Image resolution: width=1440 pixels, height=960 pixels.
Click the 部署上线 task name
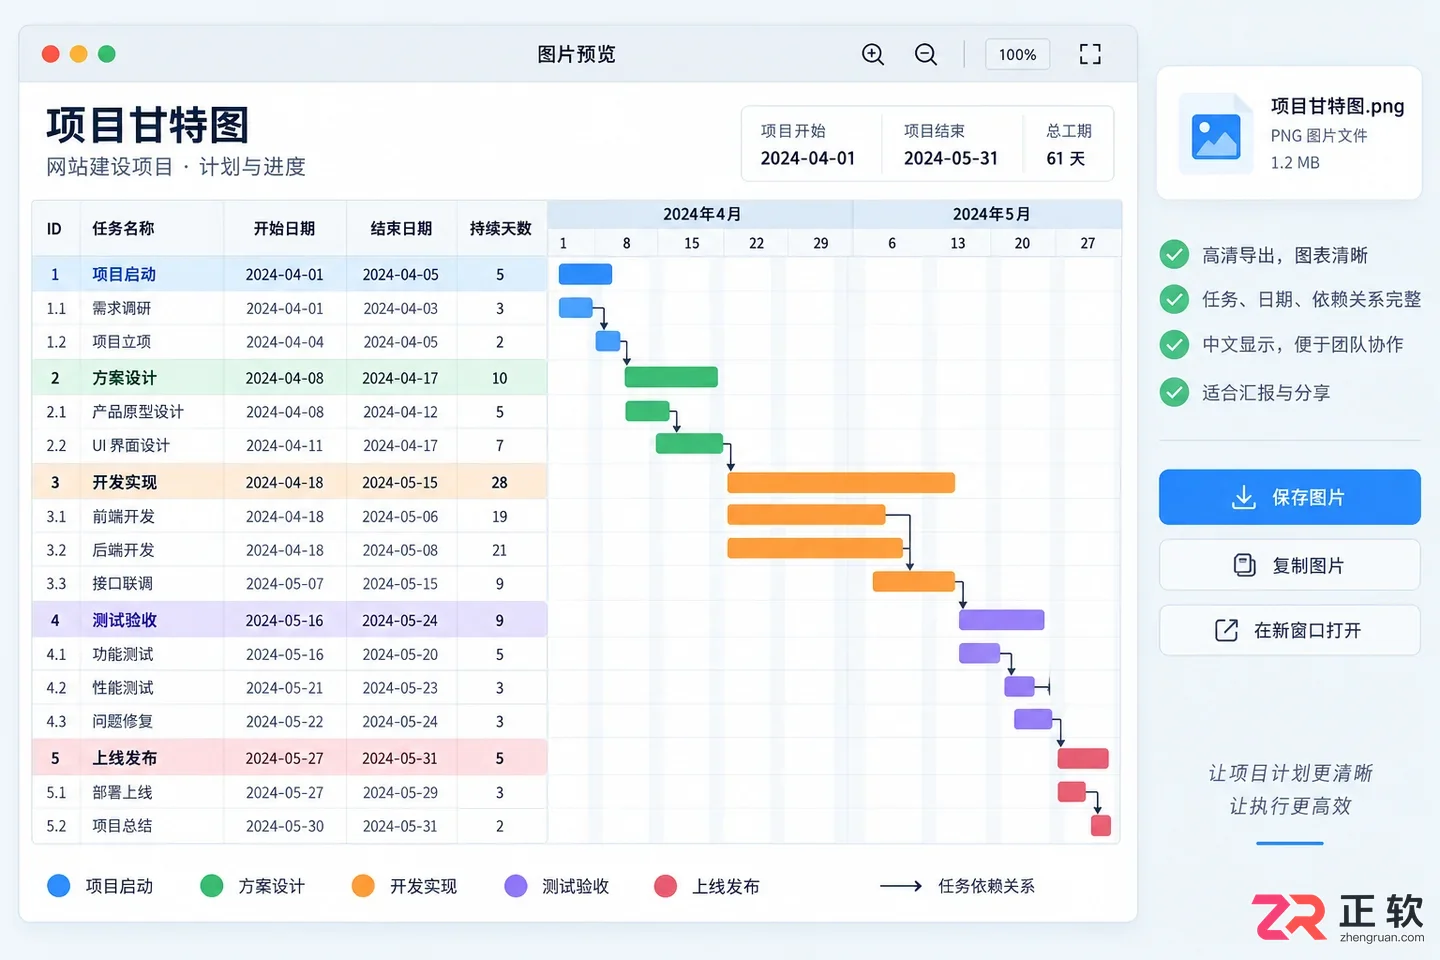pos(123,792)
